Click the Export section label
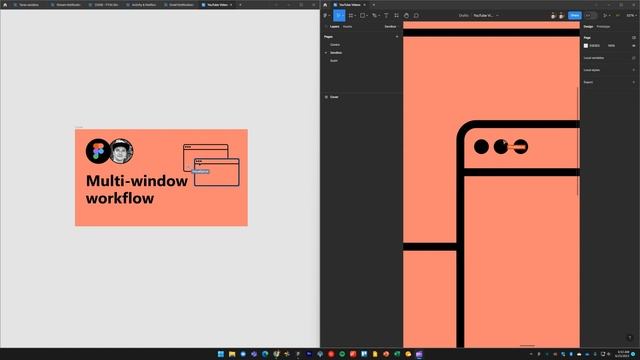Viewport: 640px width, 360px height. pos(588,82)
